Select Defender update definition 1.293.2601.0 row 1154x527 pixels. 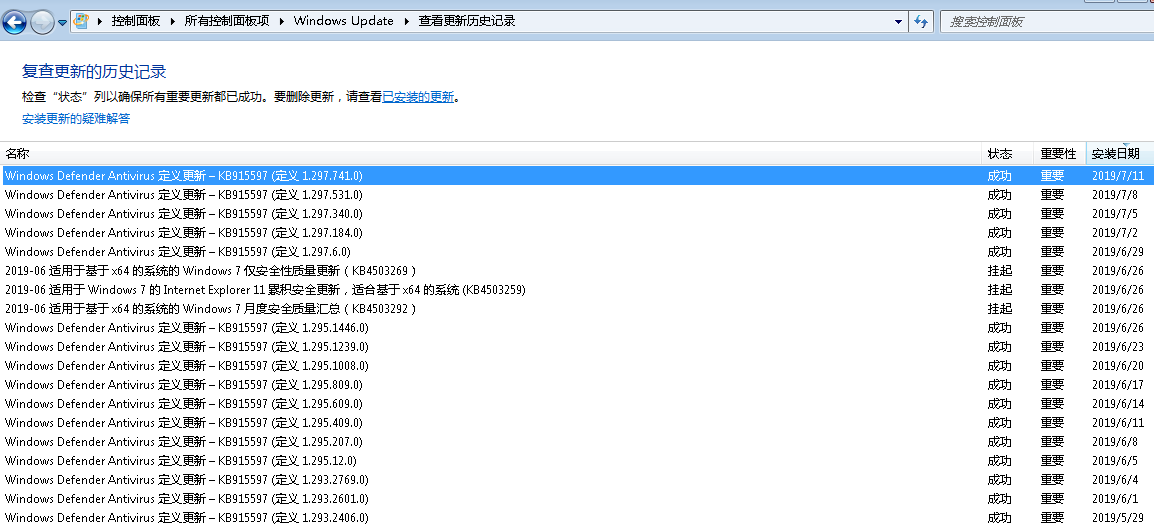[577, 499]
